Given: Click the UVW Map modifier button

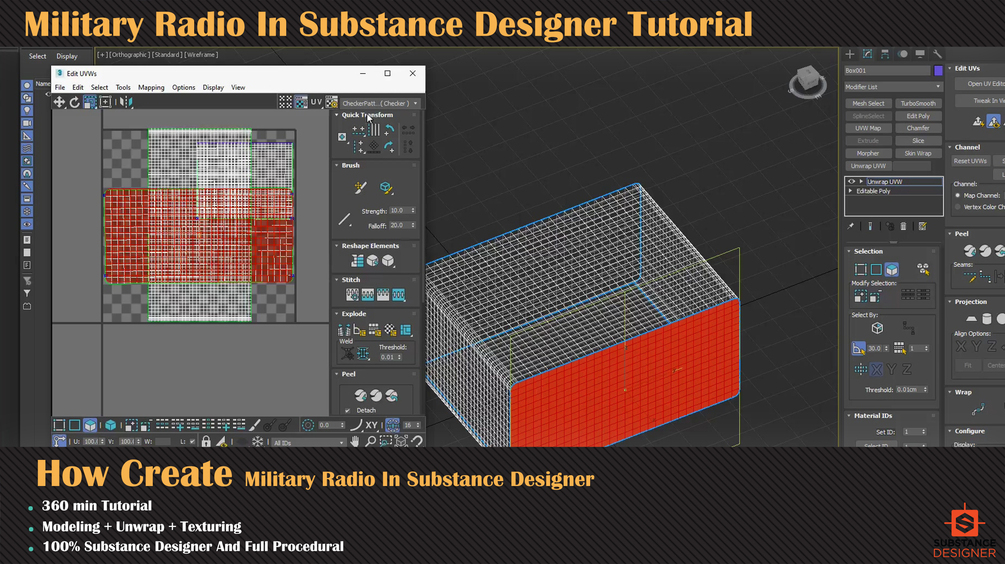Looking at the screenshot, I should pos(868,128).
